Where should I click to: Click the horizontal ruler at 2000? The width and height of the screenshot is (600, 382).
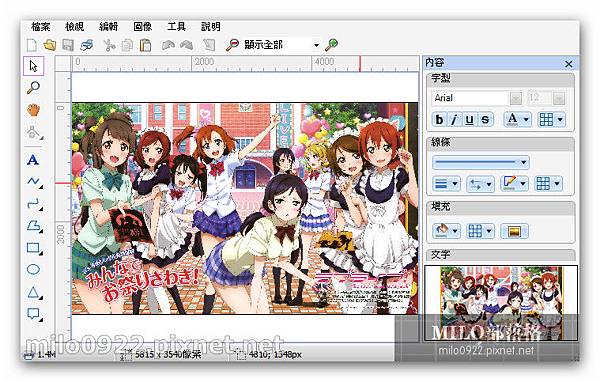tap(204, 62)
